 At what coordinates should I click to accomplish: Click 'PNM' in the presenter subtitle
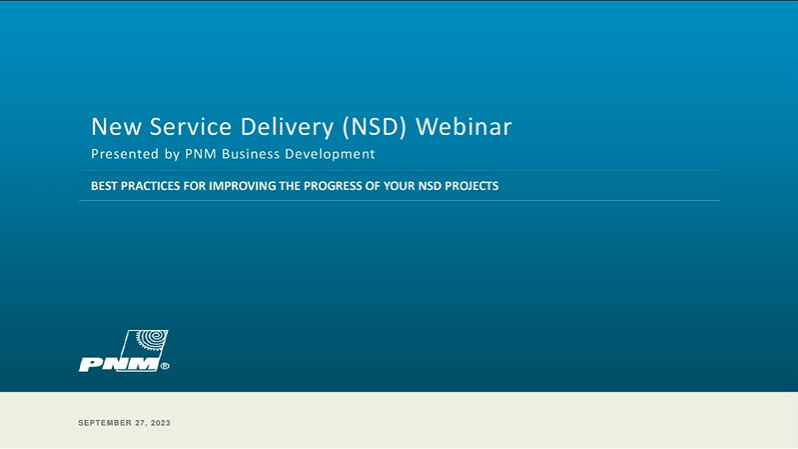[x=198, y=154]
